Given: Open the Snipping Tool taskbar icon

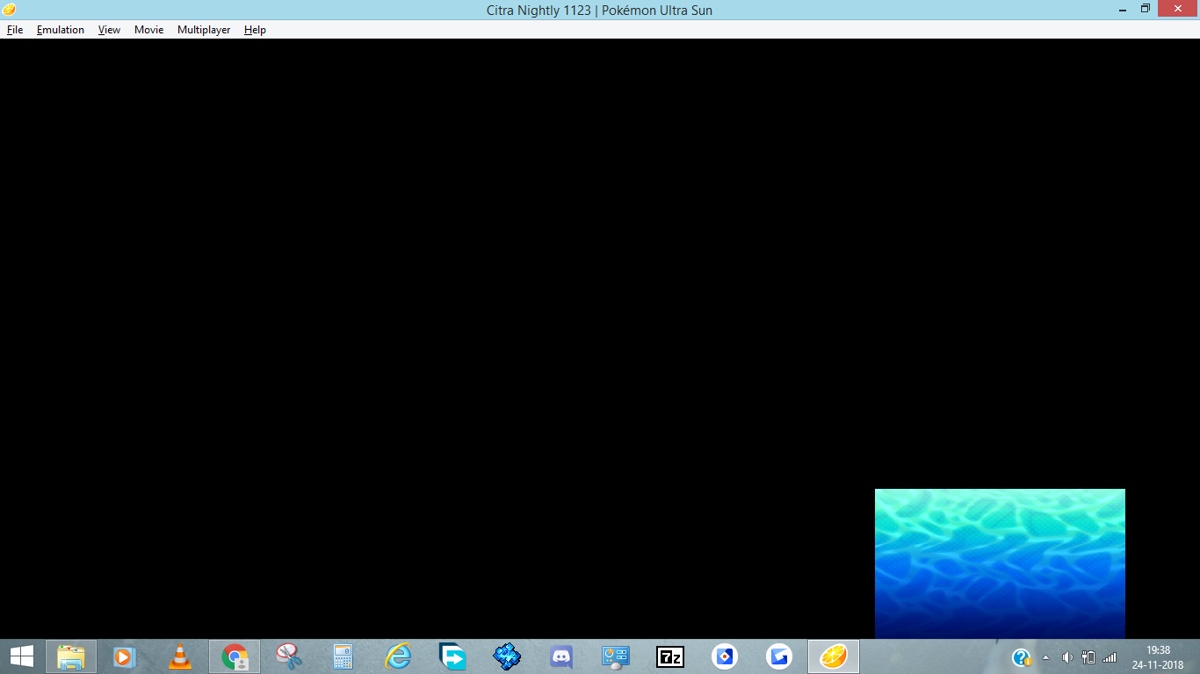Looking at the screenshot, I should (x=289, y=657).
